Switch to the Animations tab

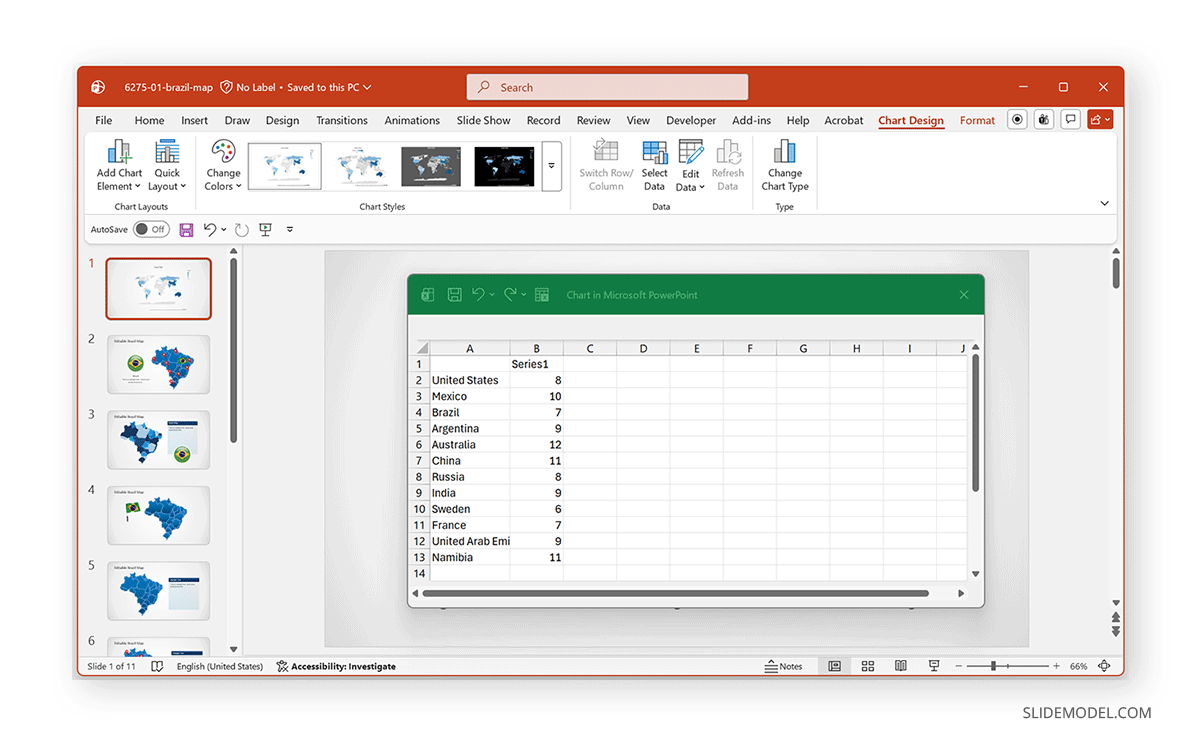(412, 120)
